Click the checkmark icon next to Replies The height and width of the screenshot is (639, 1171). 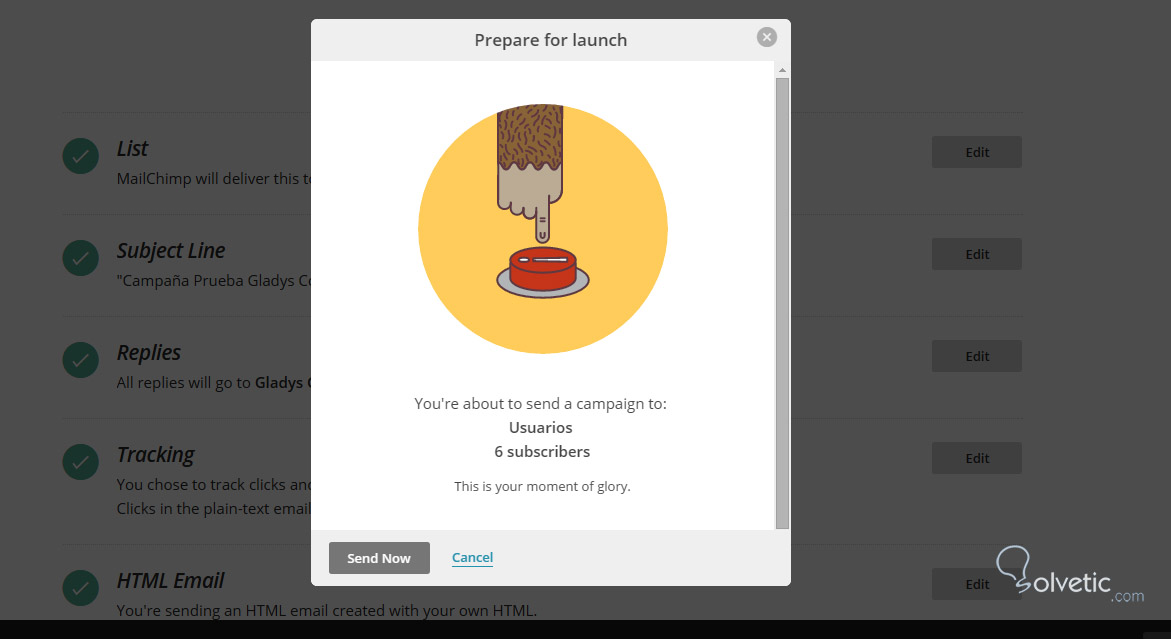pos(80,359)
